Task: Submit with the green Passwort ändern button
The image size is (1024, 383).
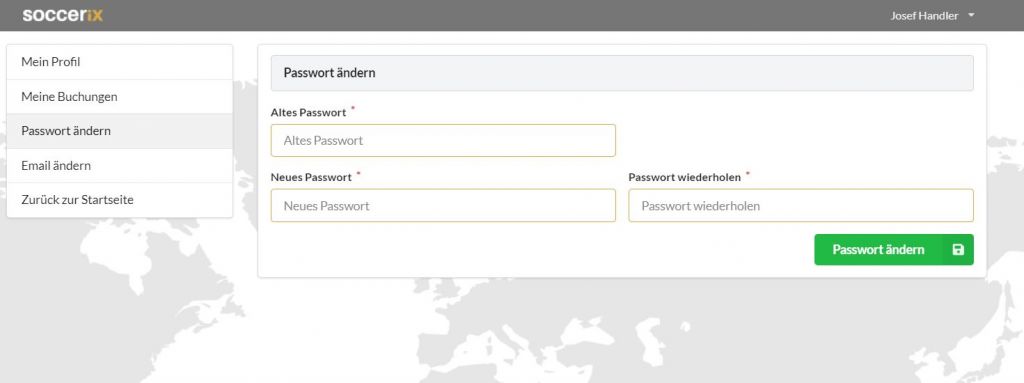Action: pyautogui.click(x=893, y=250)
